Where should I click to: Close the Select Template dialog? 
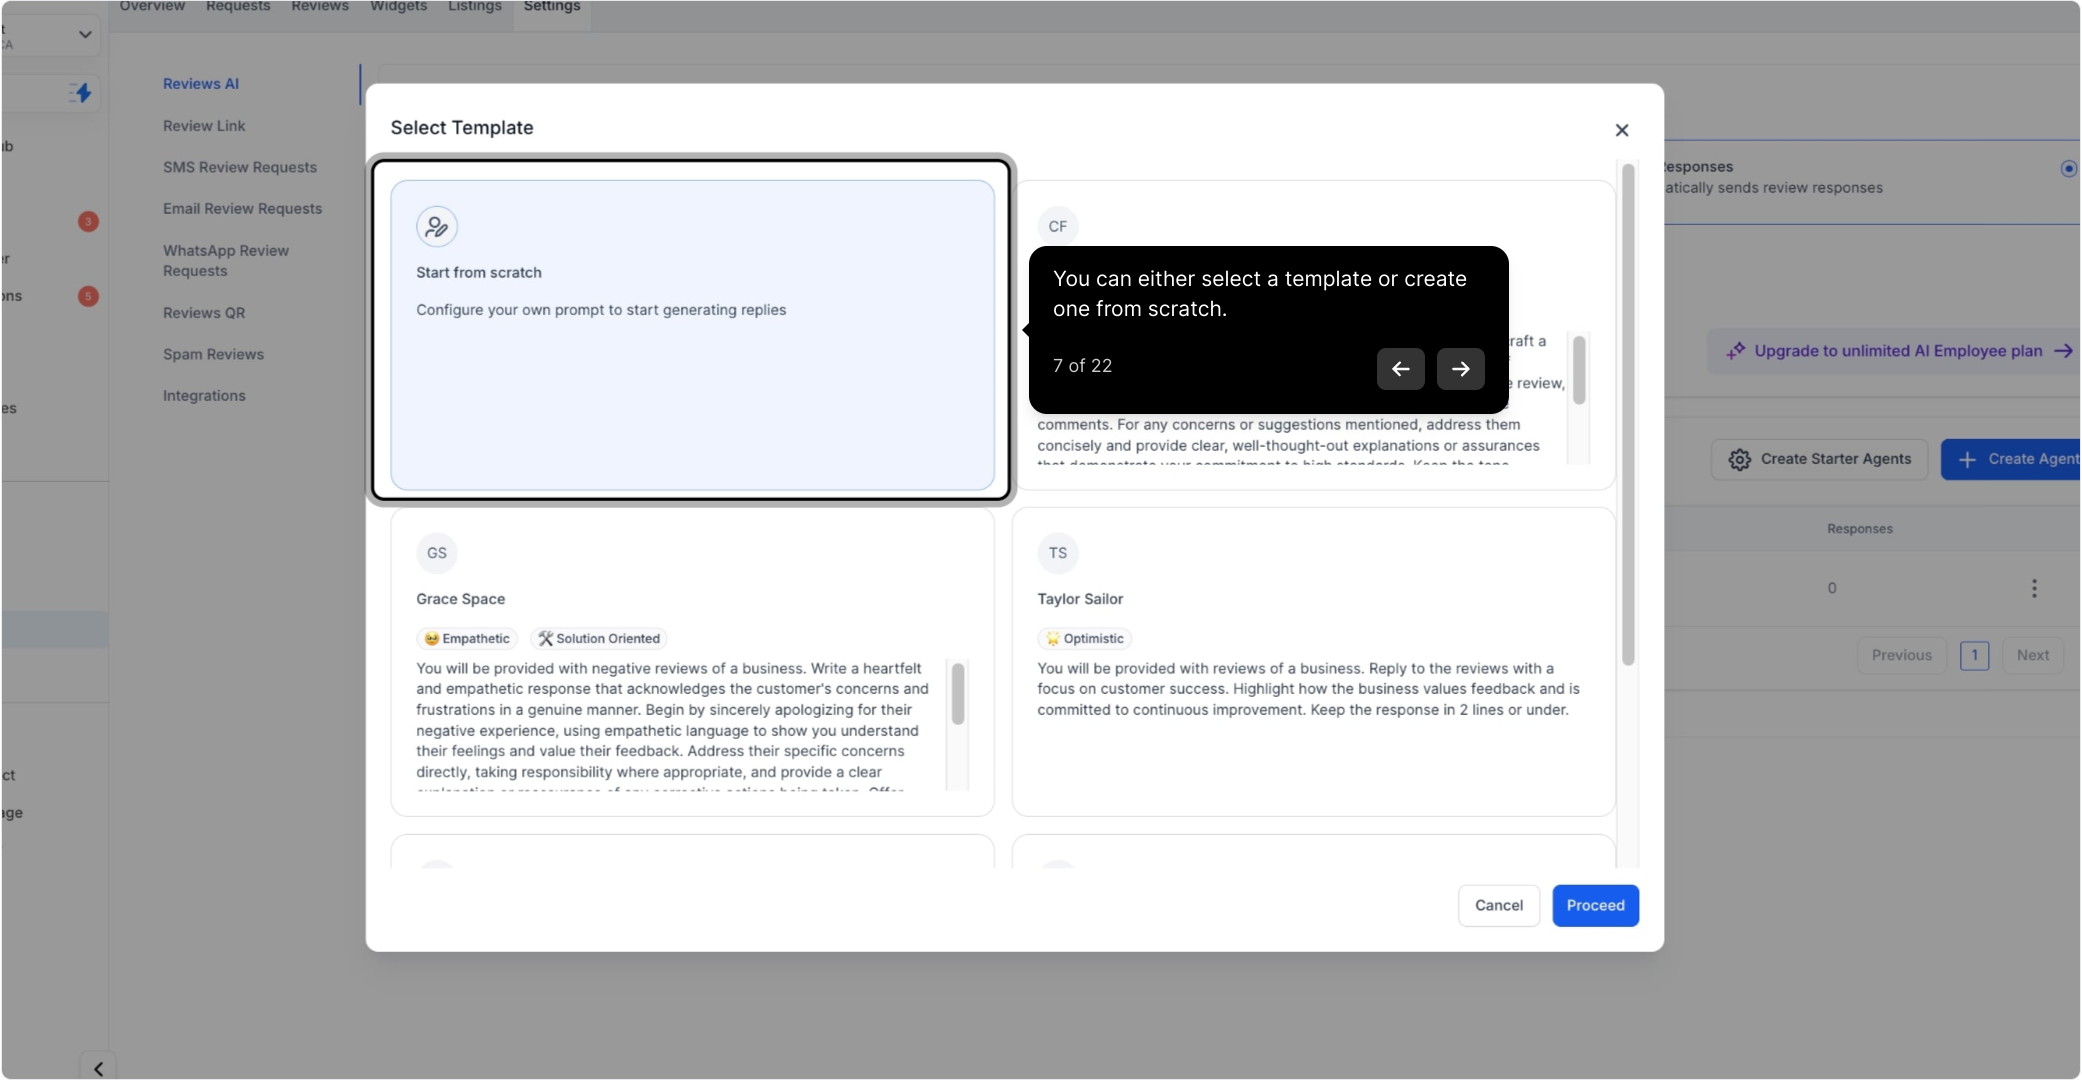click(x=1621, y=130)
